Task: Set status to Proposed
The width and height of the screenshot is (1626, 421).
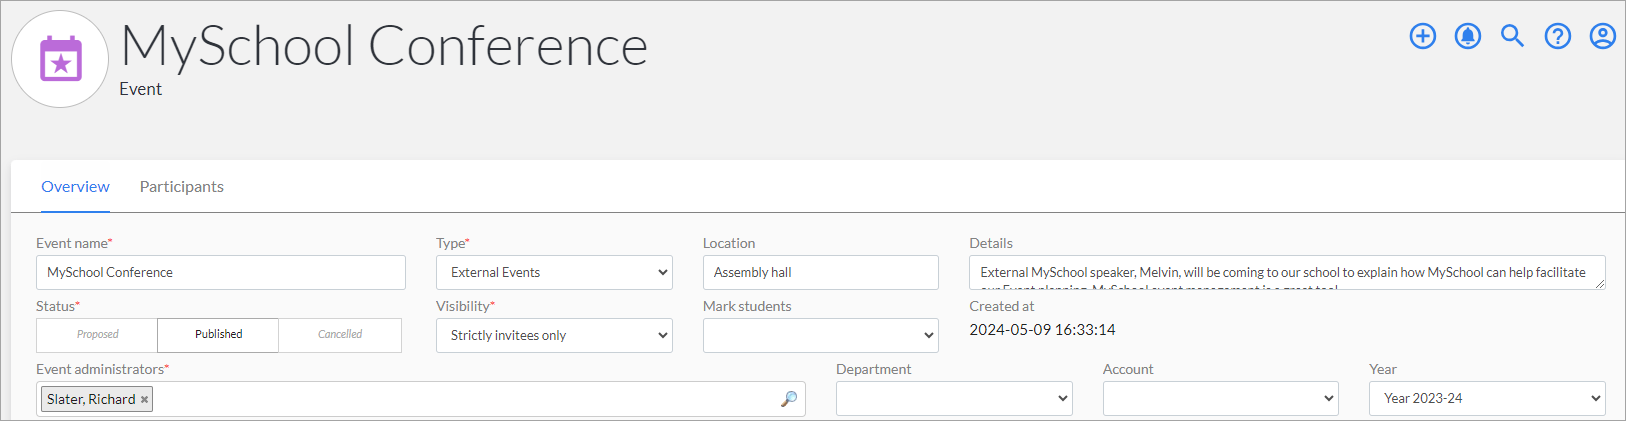Action: click(97, 335)
